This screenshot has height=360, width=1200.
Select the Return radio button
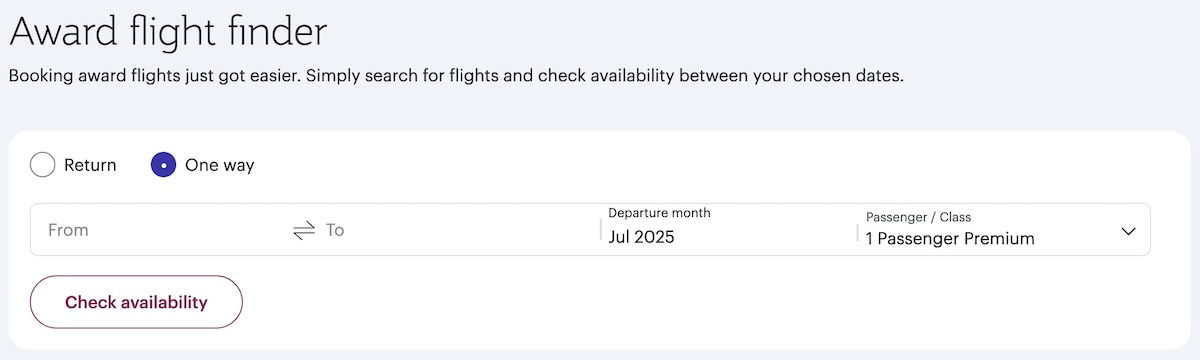click(43, 165)
